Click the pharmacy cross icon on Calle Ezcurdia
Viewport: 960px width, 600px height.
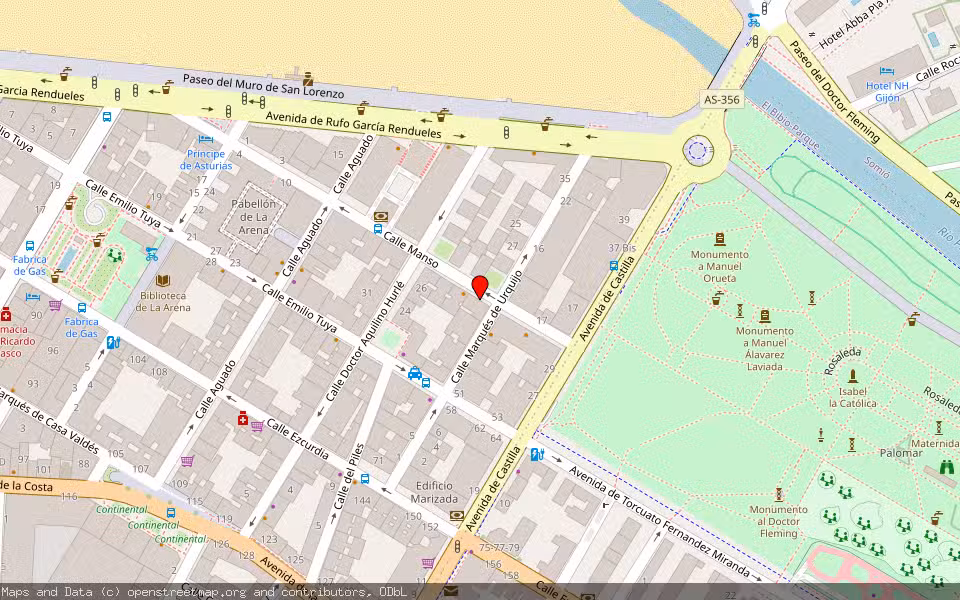pos(242,418)
